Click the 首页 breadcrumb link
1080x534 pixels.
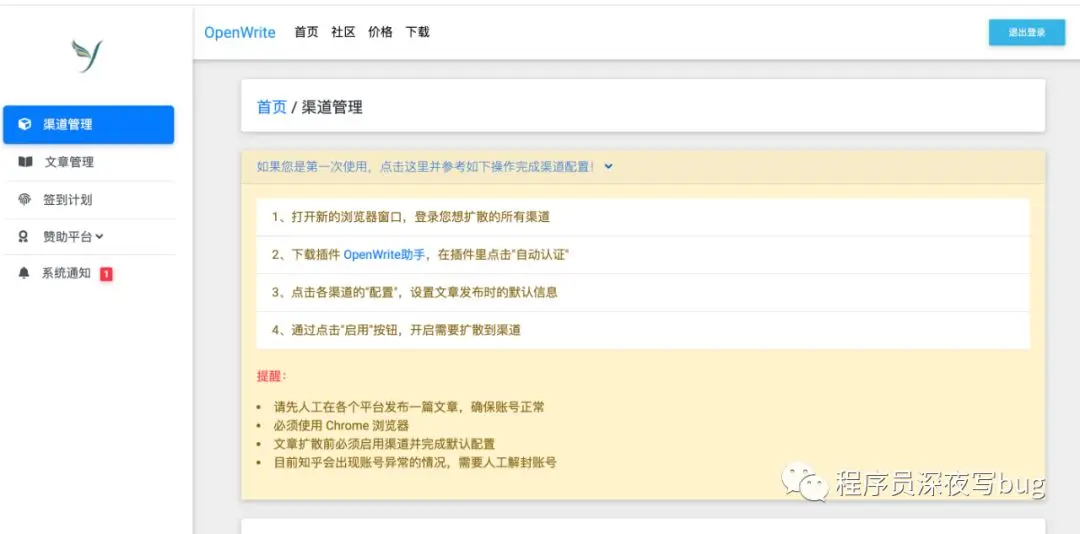(271, 107)
